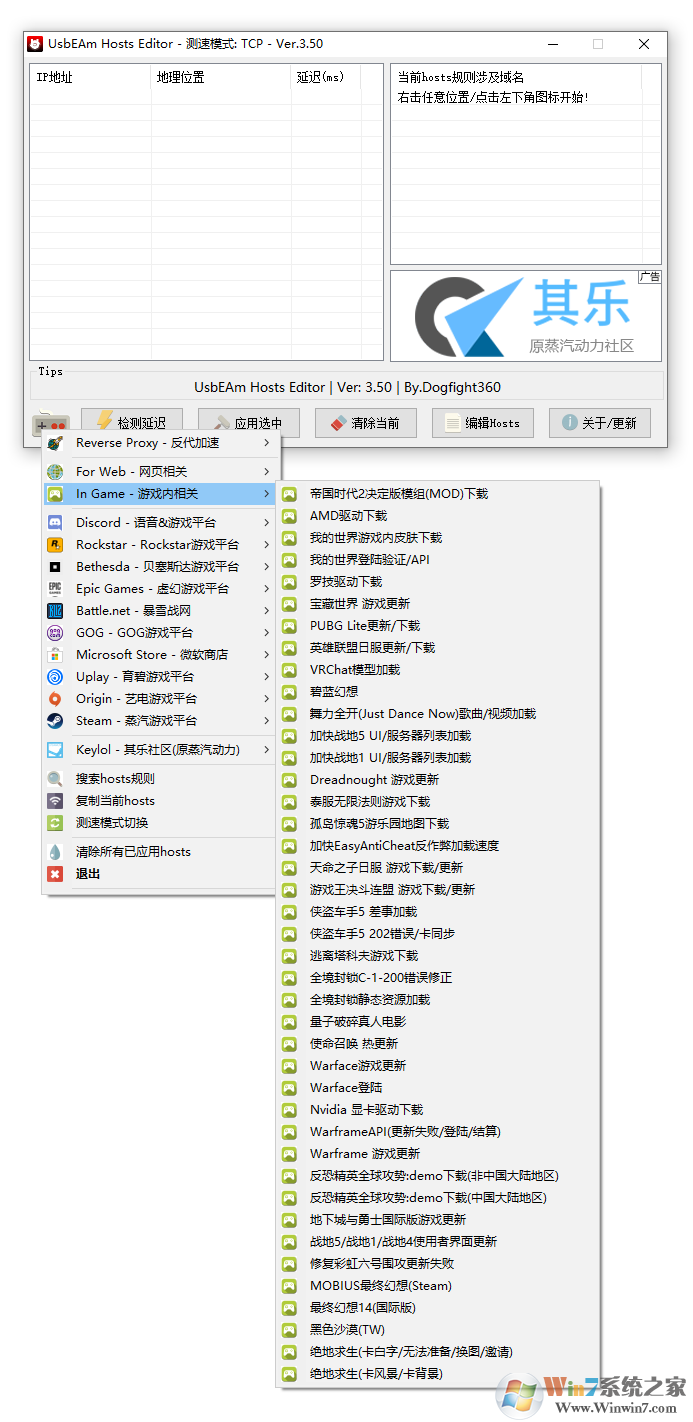Select 英雄联盟日服更新/下载
693x1422 pixels.
tap(438, 647)
